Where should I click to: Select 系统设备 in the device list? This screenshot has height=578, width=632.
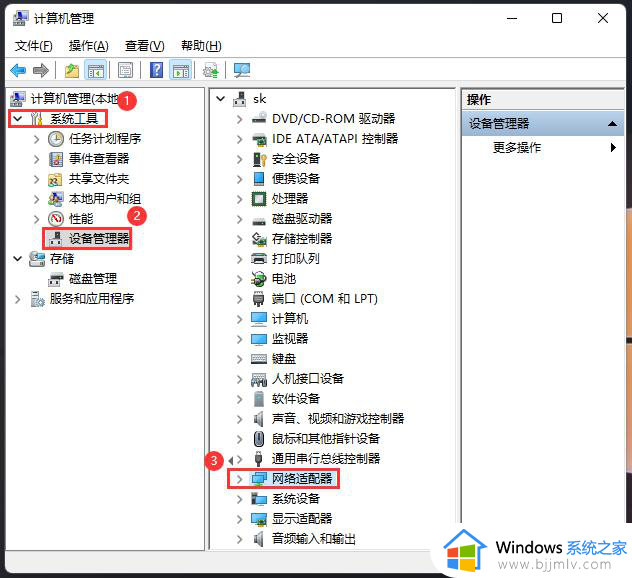point(296,499)
